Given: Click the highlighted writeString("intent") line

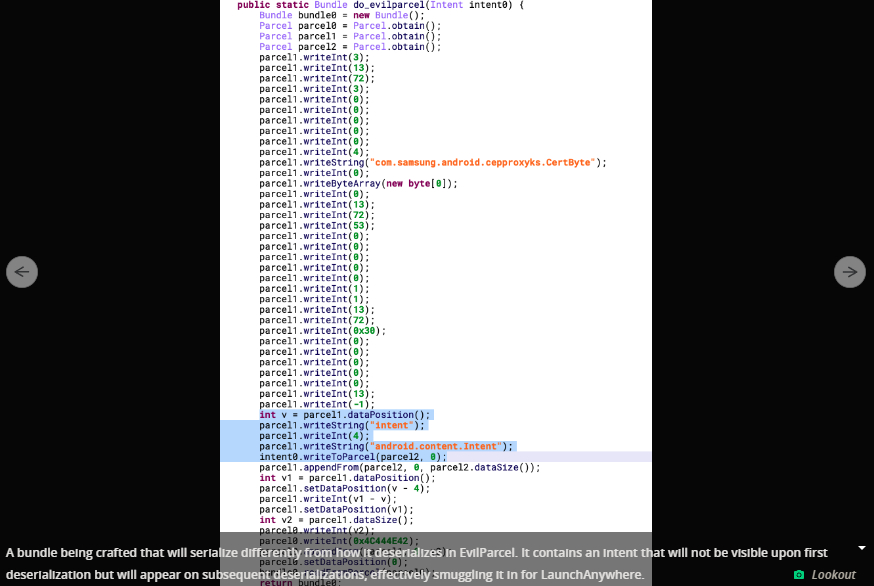Looking at the screenshot, I should [x=342, y=425].
